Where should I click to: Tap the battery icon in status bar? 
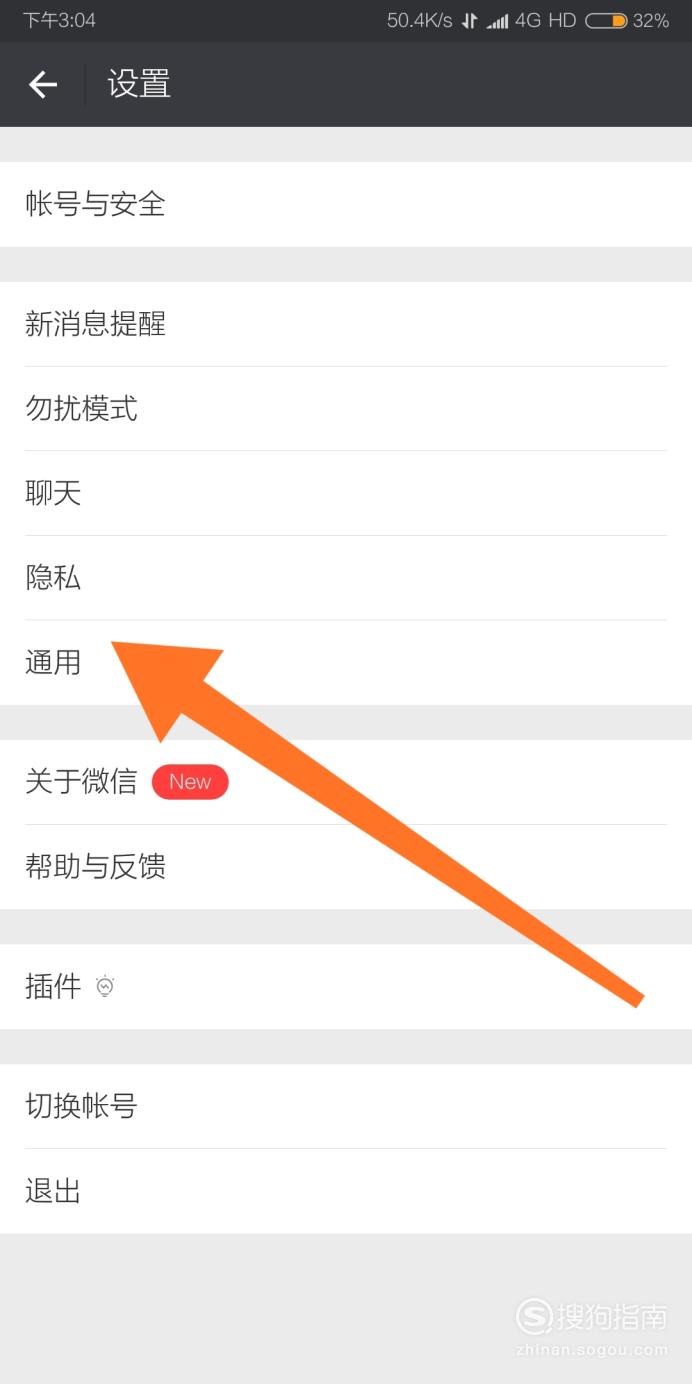(x=606, y=20)
